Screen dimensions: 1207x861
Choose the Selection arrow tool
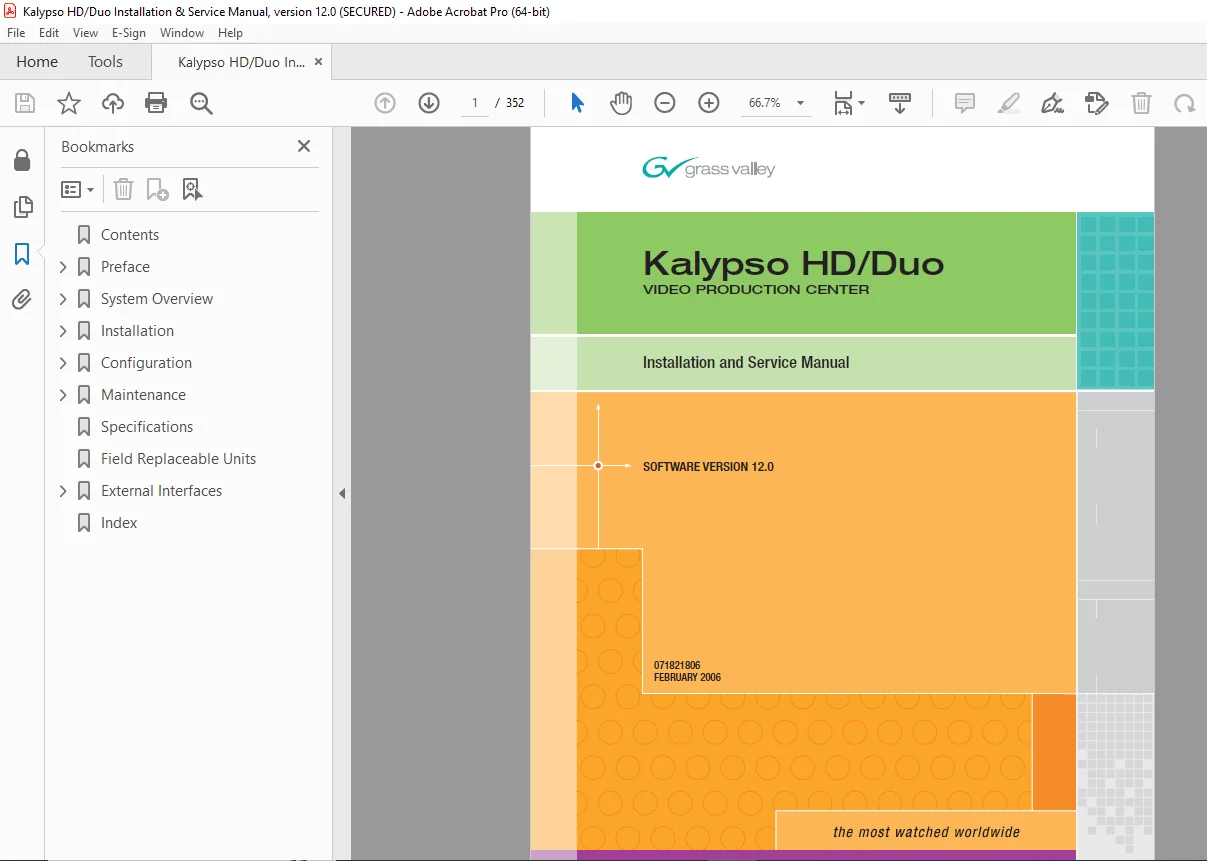click(577, 103)
